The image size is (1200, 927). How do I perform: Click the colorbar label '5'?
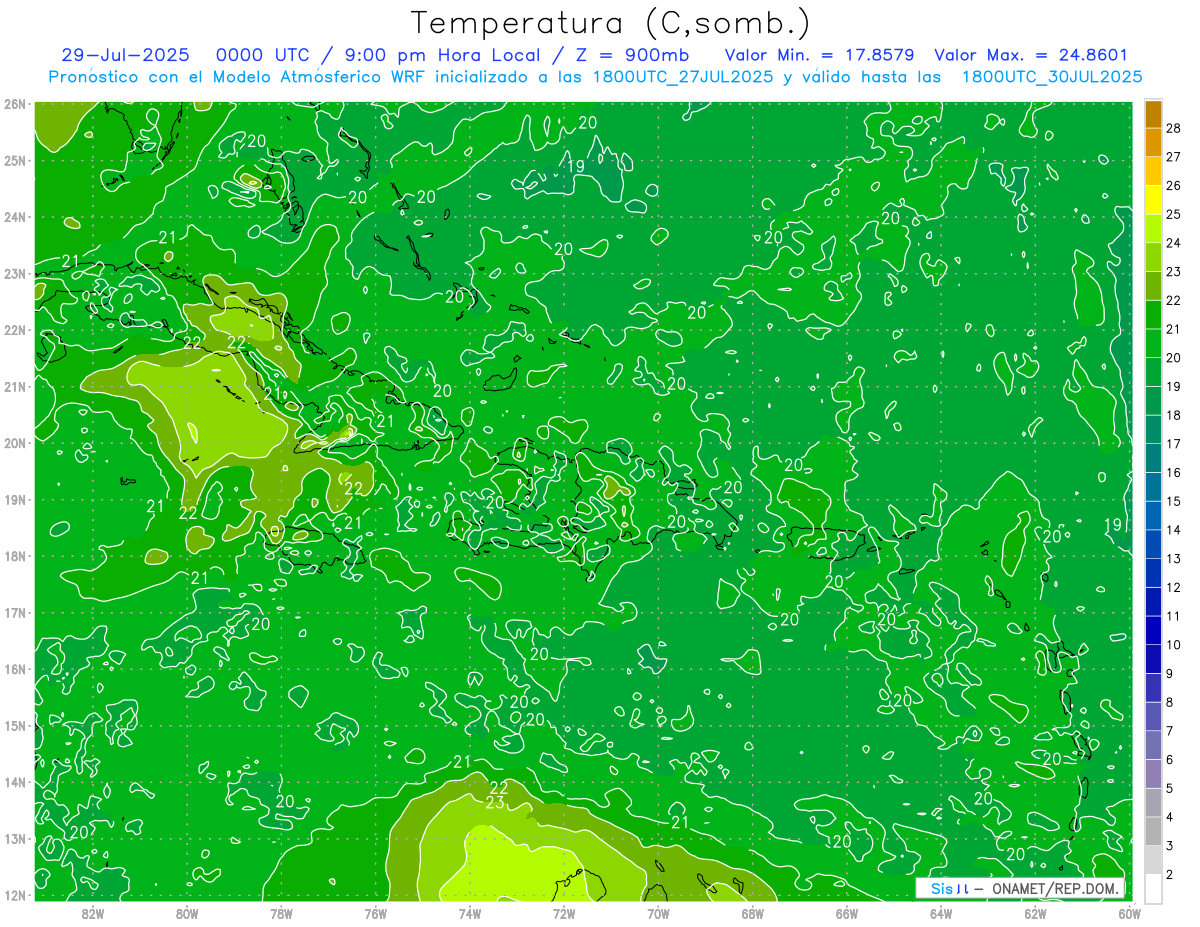pos(1170,789)
